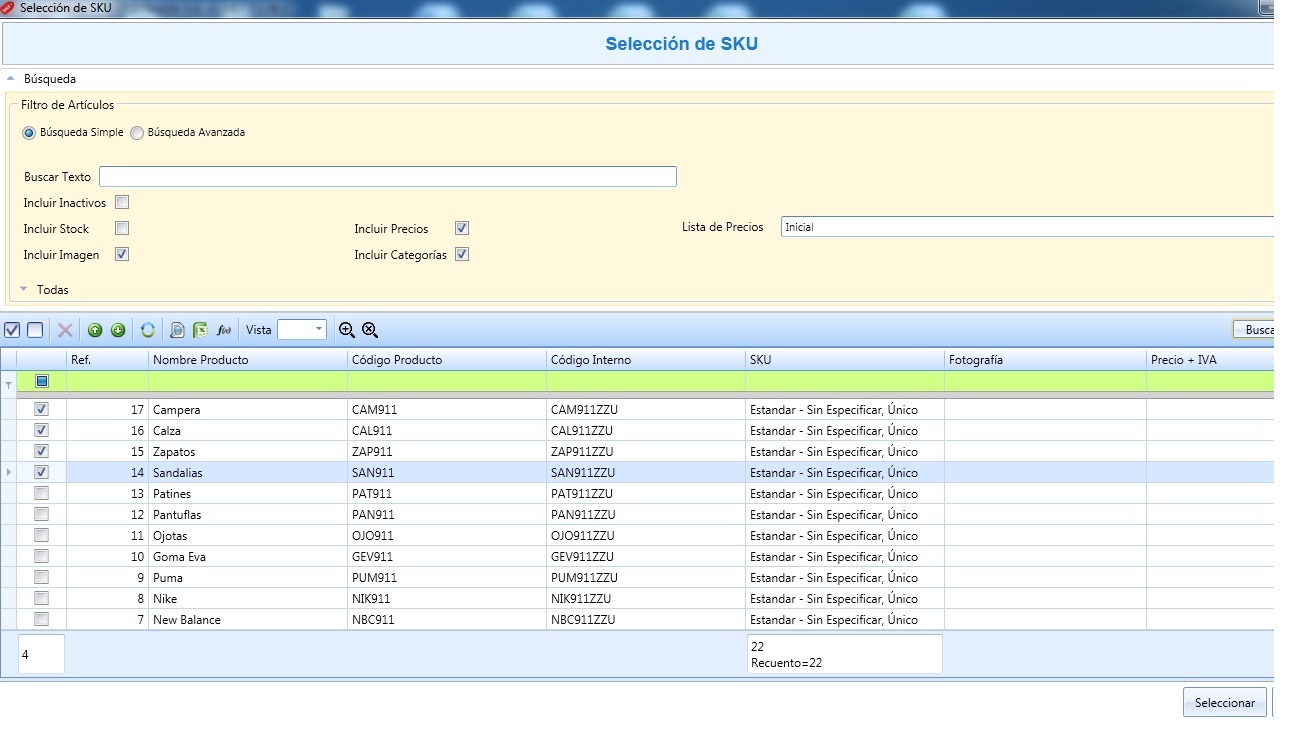
Task: Sort by Precio + IVA column header
Action: pyautogui.click(x=1210, y=360)
